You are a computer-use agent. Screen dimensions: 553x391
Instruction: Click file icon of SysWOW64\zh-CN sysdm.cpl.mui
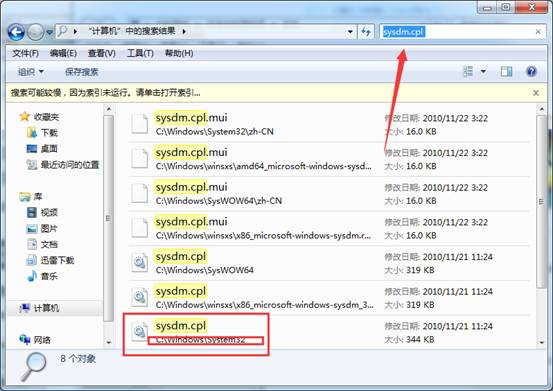coord(140,193)
